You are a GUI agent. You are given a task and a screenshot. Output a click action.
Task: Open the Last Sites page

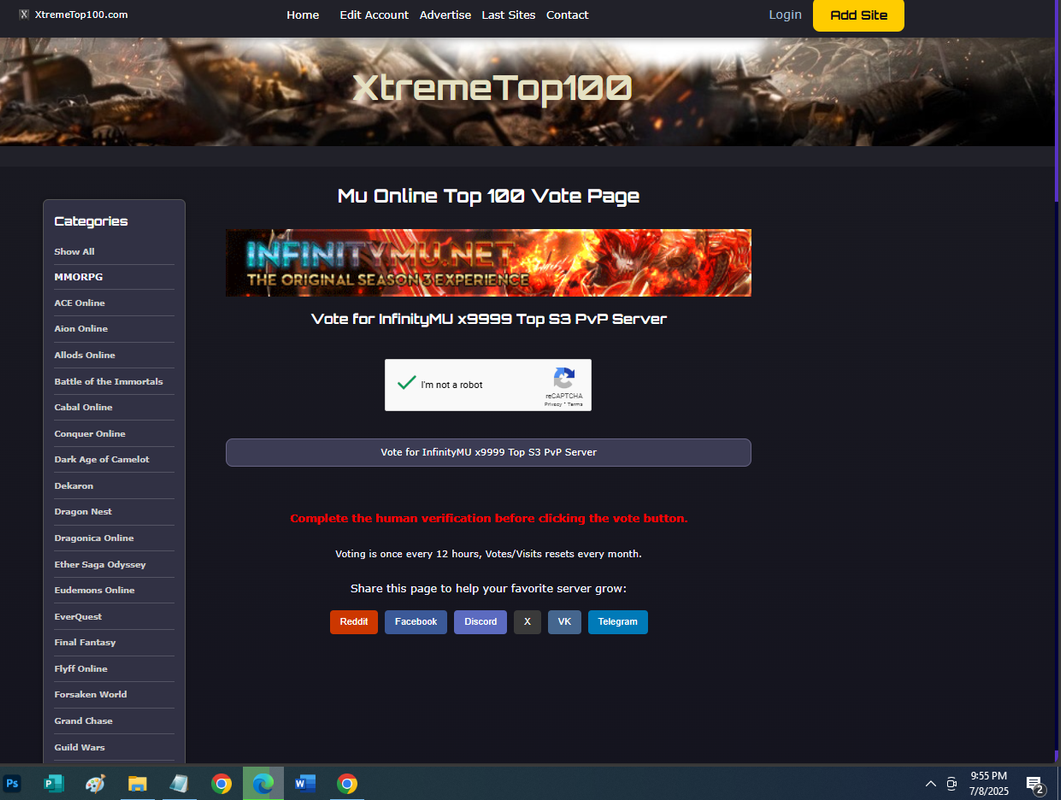[x=508, y=15]
